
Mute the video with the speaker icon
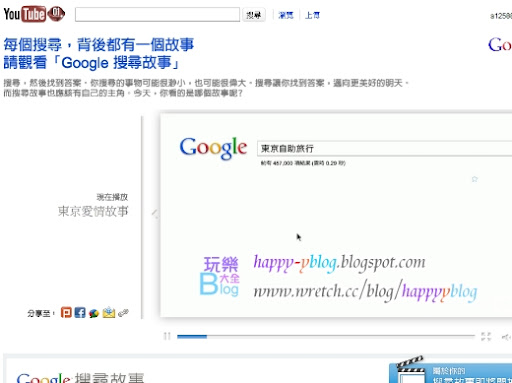[506, 337]
